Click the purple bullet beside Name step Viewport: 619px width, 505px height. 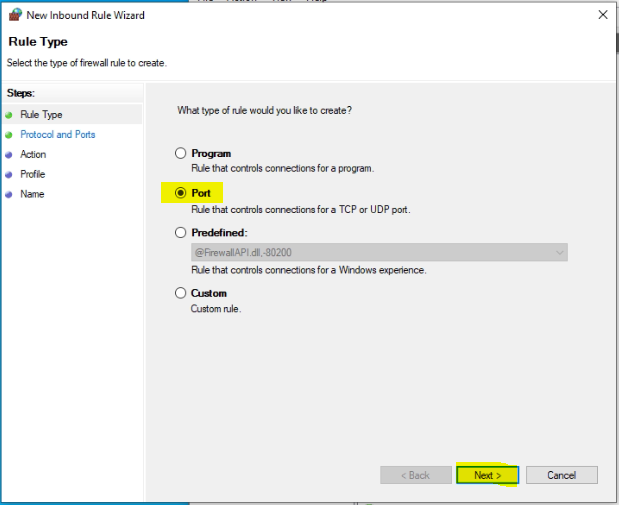(x=9, y=194)
